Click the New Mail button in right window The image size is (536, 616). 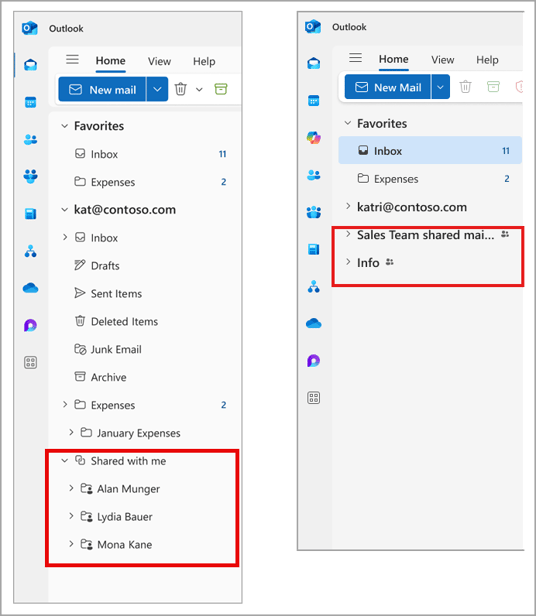click(387, 87)
